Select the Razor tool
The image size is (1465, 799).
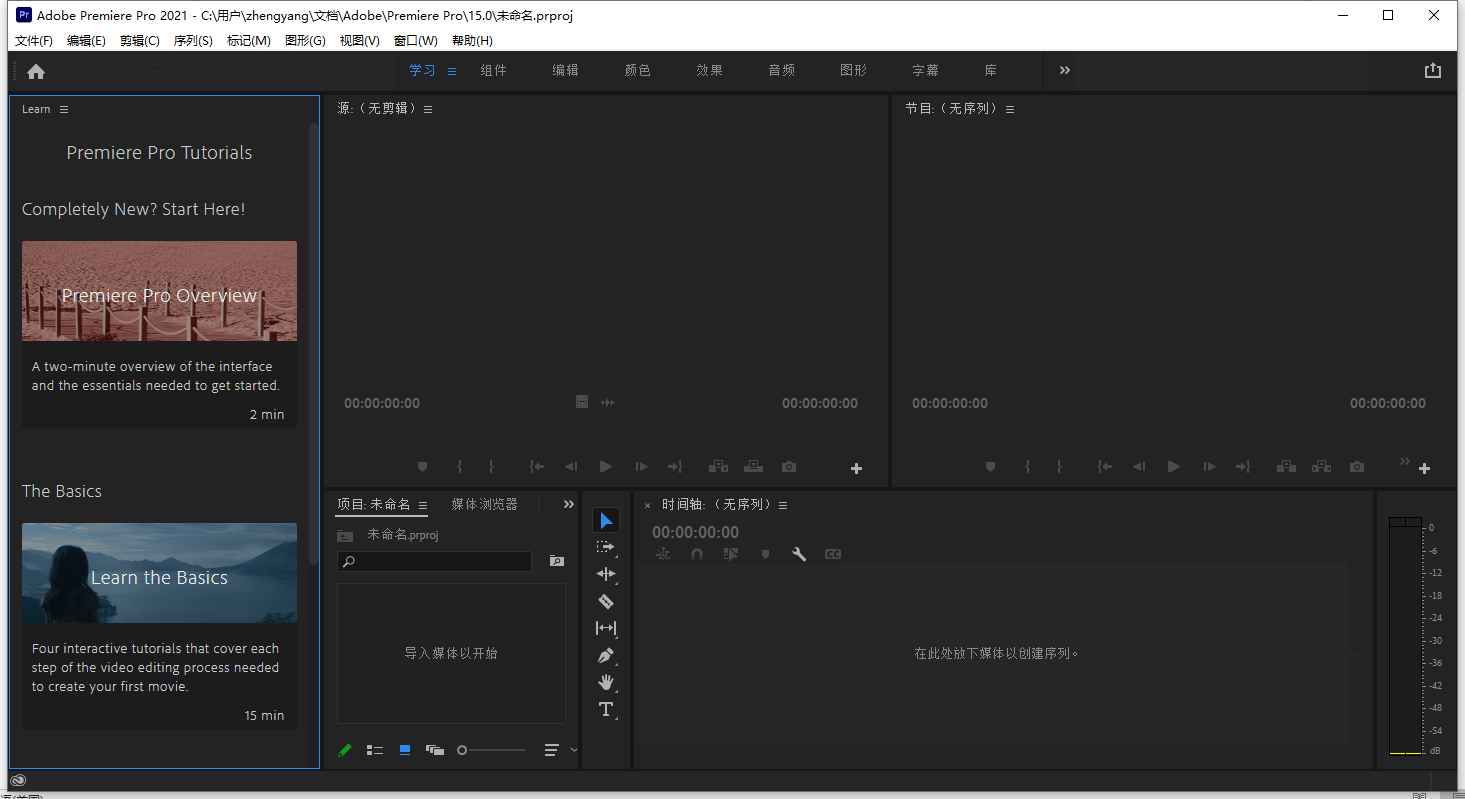click(606, 601)
